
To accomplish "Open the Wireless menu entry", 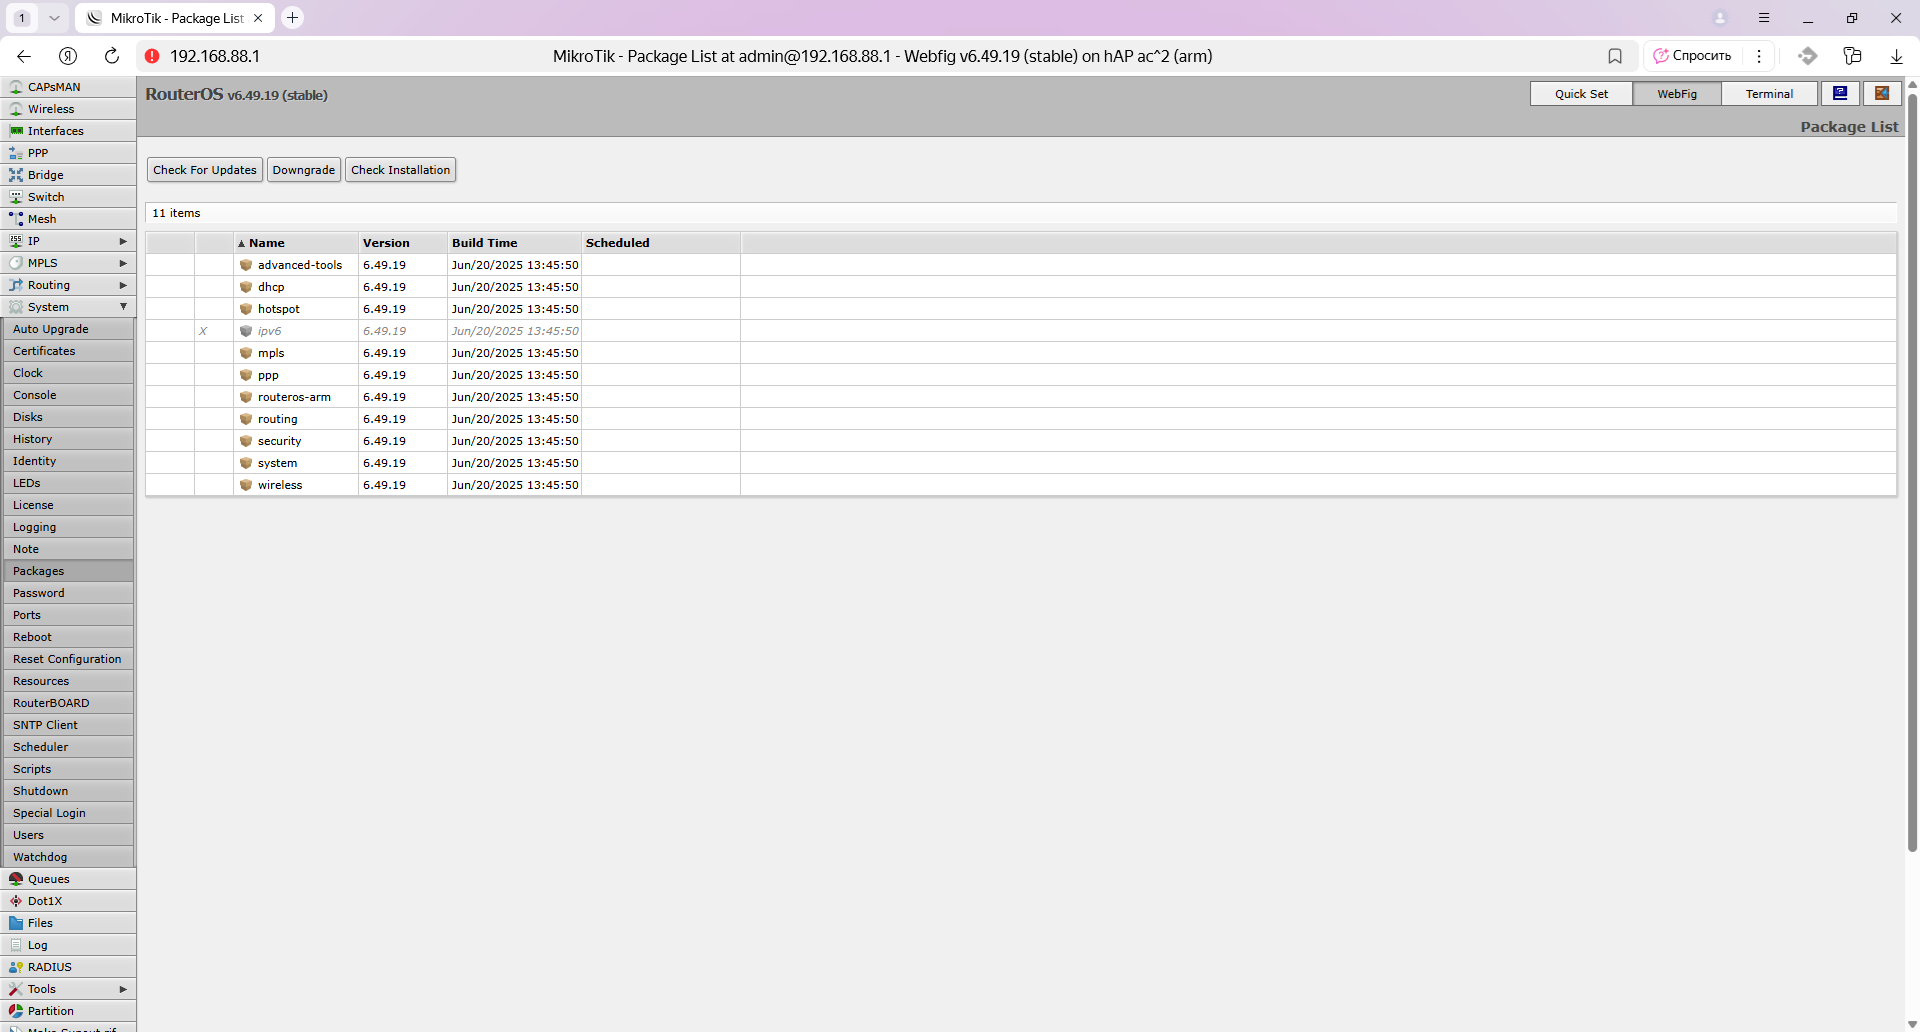I will point(68,109).
